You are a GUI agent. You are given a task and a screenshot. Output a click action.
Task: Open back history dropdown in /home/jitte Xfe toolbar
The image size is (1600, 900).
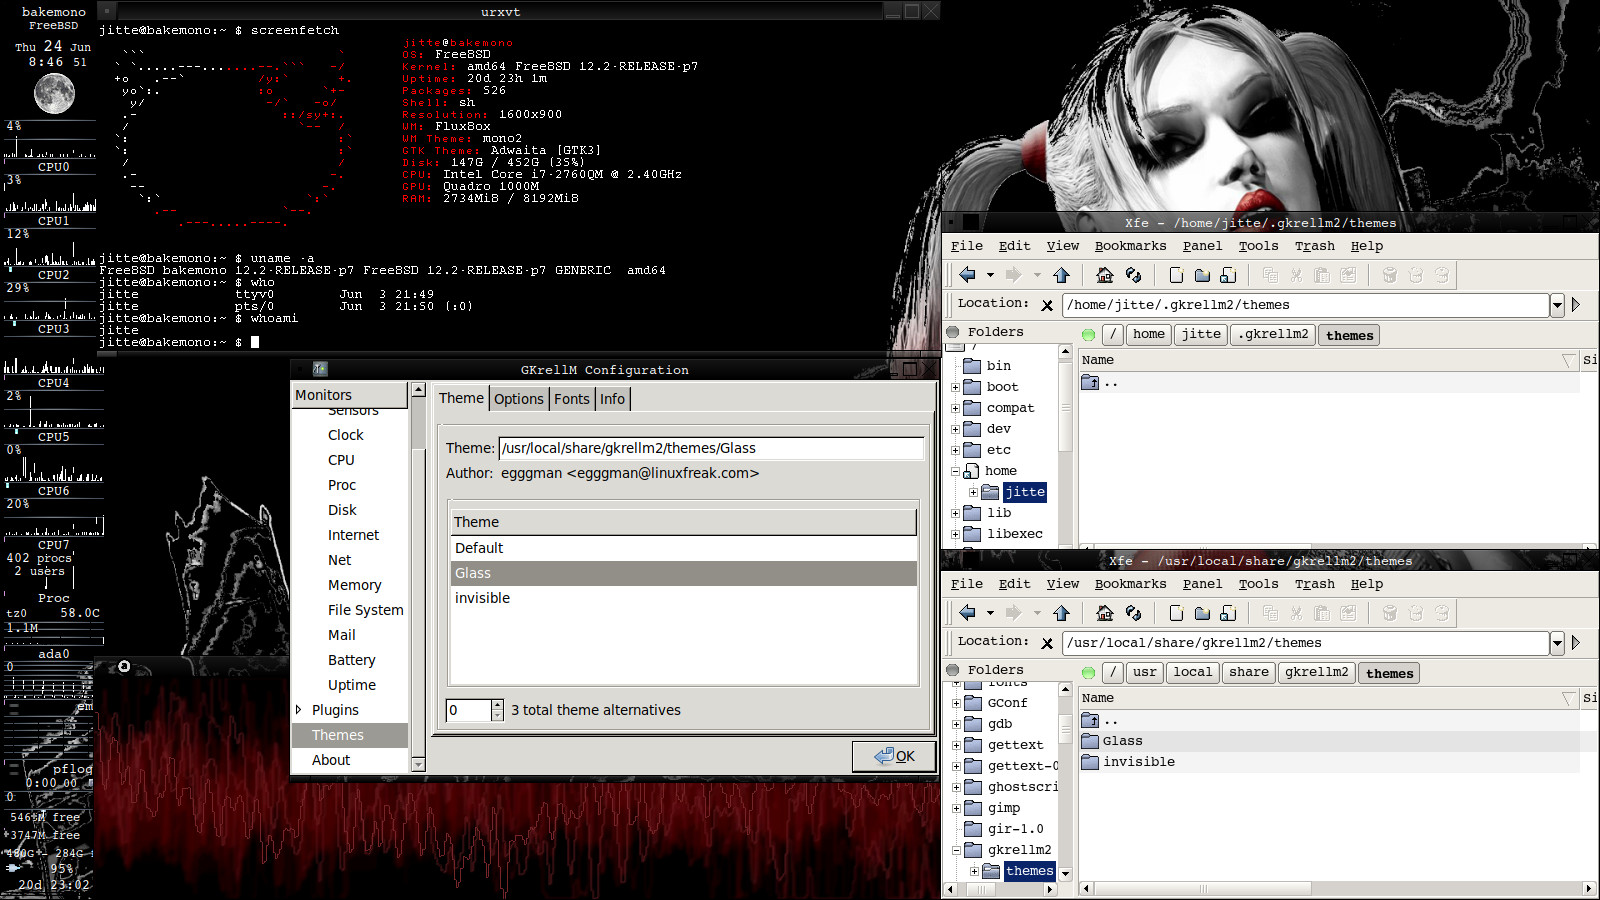[x=990, y=275]
